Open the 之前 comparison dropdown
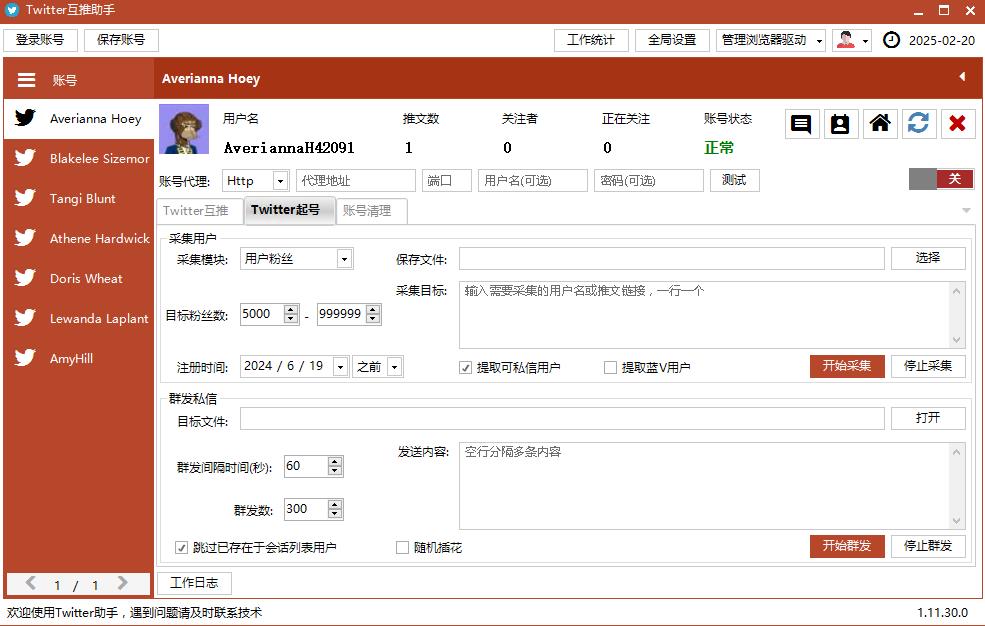 click(395, 367)
